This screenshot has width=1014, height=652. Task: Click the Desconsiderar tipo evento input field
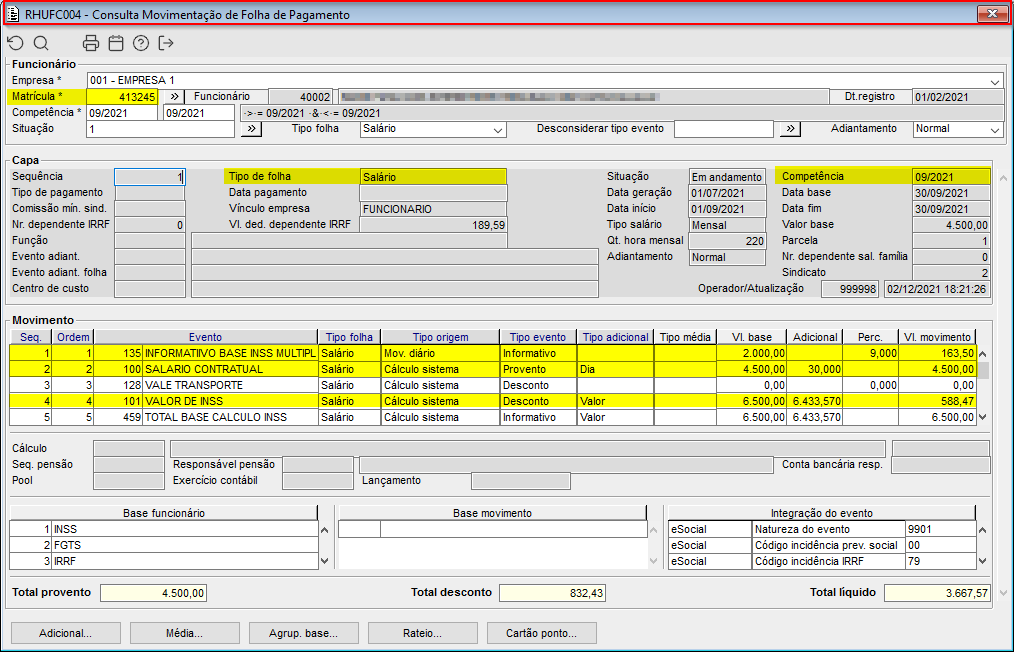tap(723, 129)
